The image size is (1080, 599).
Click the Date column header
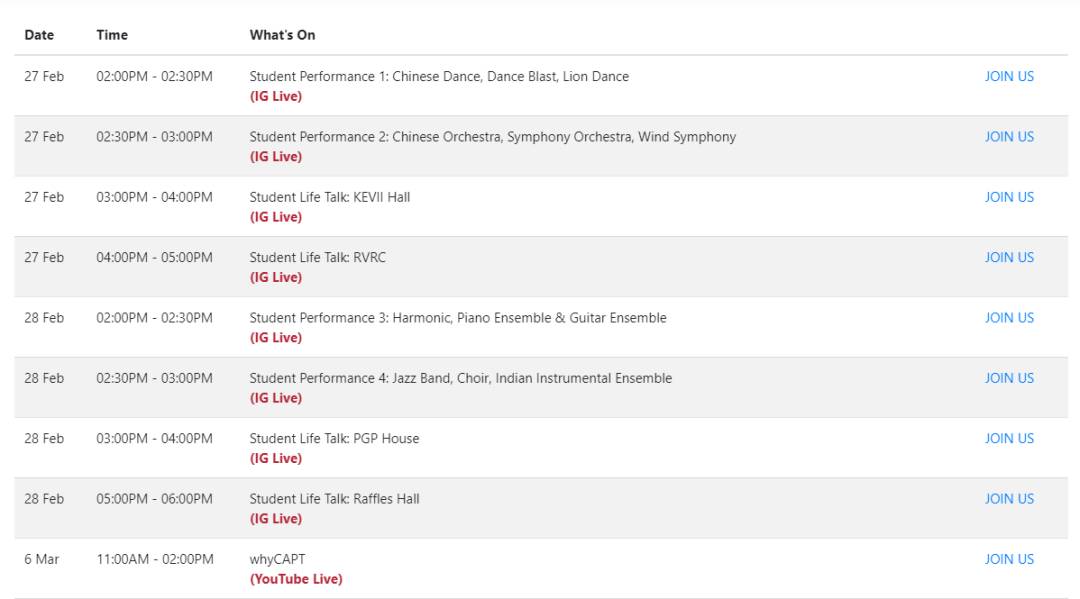click(39, 35)
